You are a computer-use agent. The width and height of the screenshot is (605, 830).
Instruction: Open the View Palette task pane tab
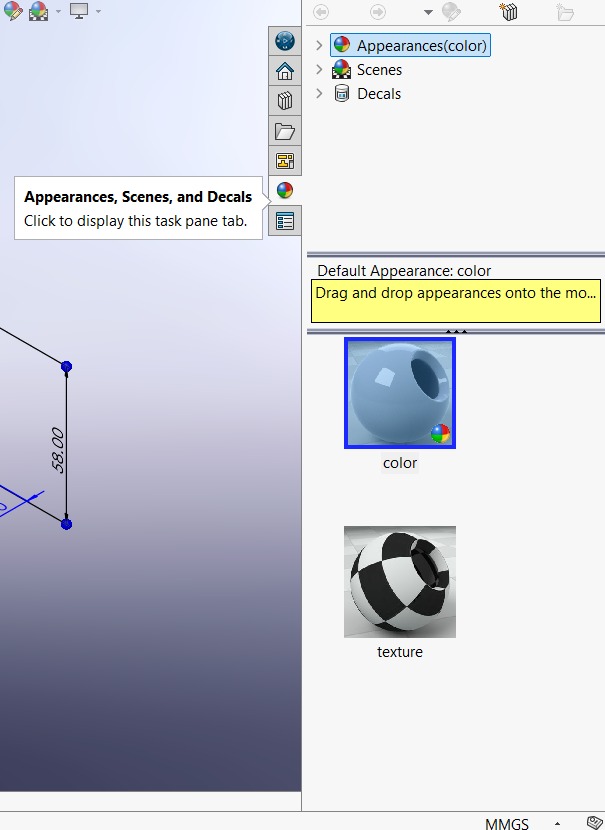point(285,160)
